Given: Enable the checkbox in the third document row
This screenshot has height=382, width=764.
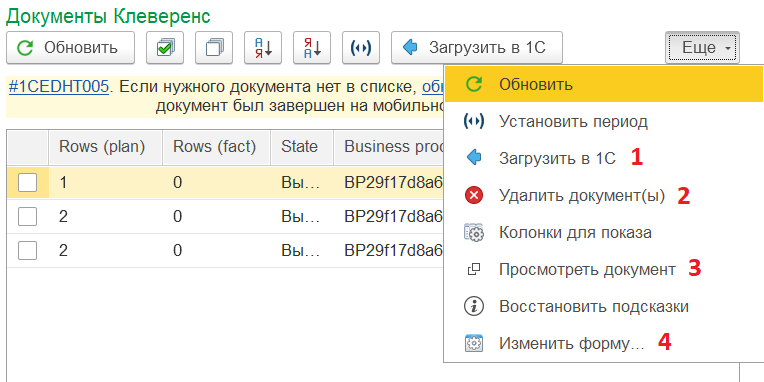Looking at the screenshot, I should pyautogui.click(x=27, y=250).
